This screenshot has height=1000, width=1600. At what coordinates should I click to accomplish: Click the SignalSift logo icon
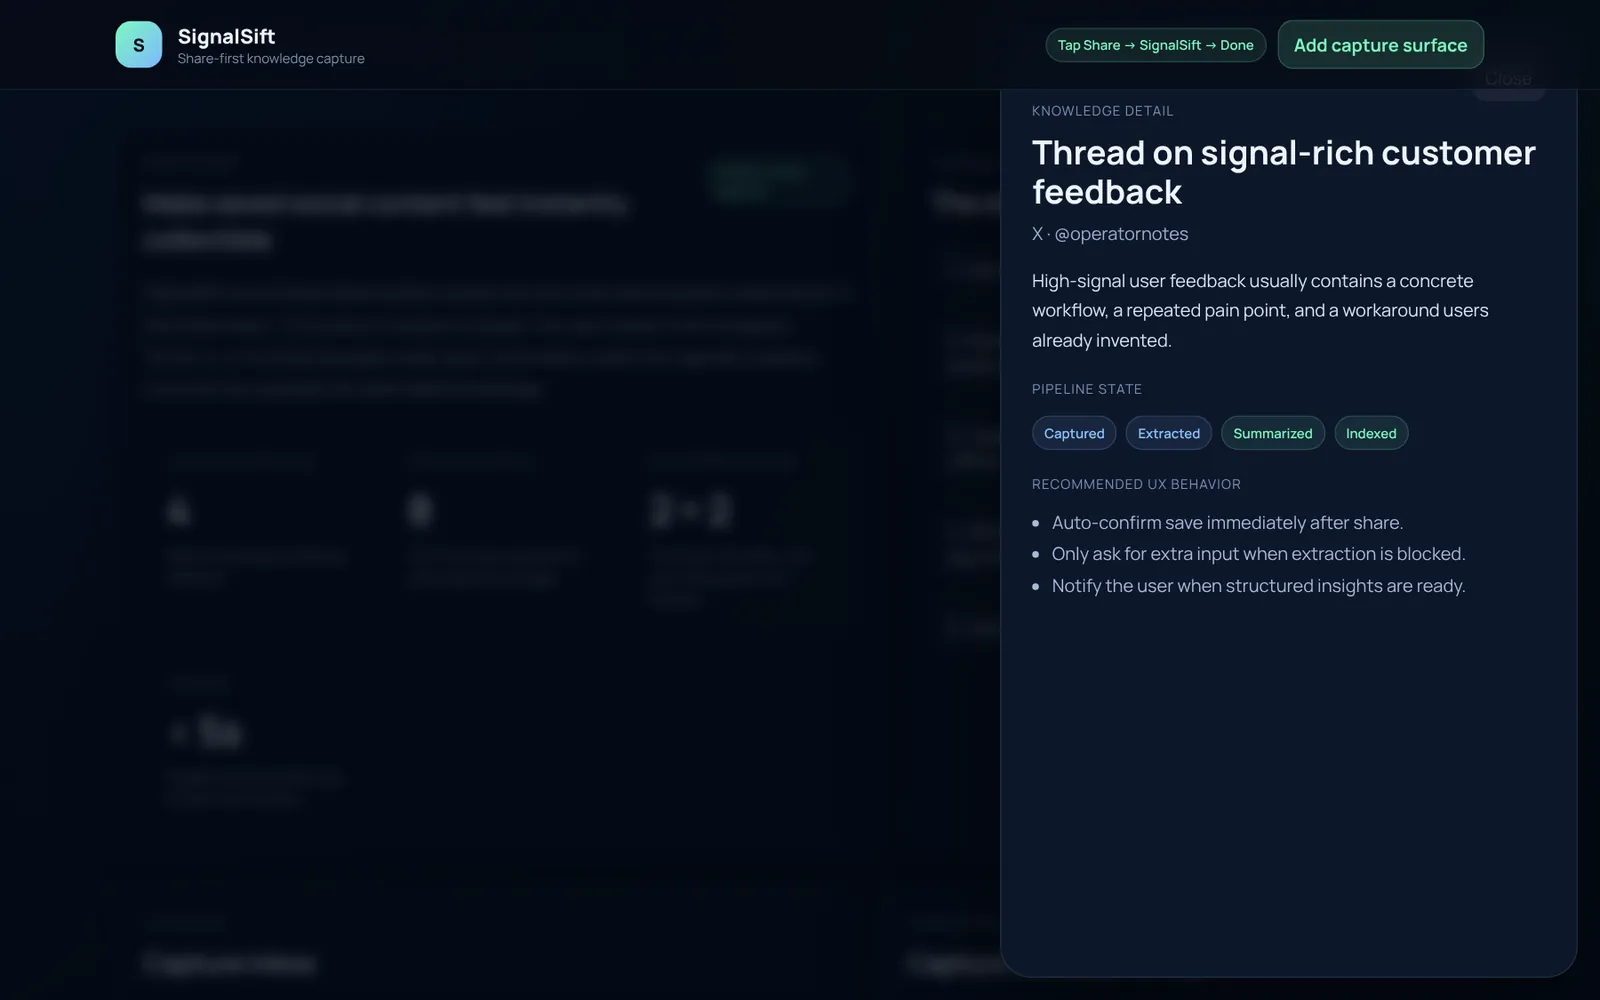click(x=138, y=45)
